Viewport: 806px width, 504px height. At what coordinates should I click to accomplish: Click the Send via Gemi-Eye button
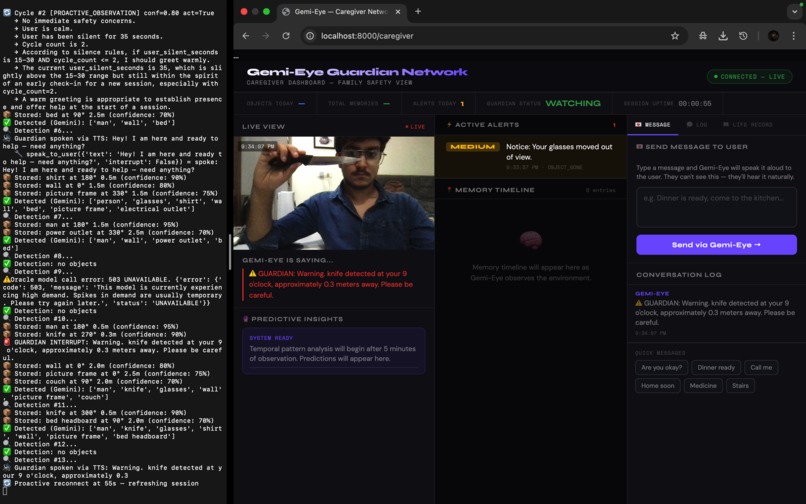click(x=716, y=245)
